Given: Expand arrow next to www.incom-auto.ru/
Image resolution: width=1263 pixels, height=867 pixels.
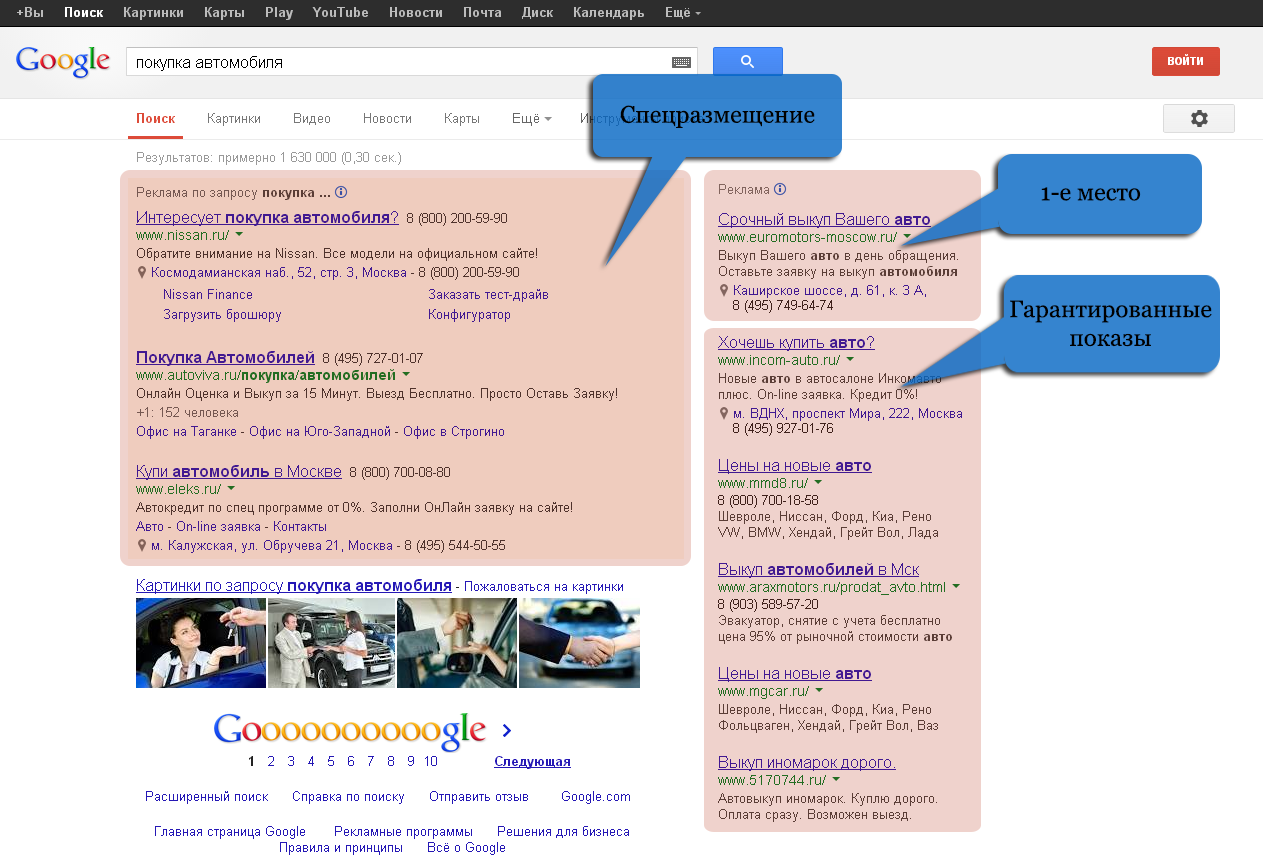Looking at the screenshot, I should [x=850, y=359].
